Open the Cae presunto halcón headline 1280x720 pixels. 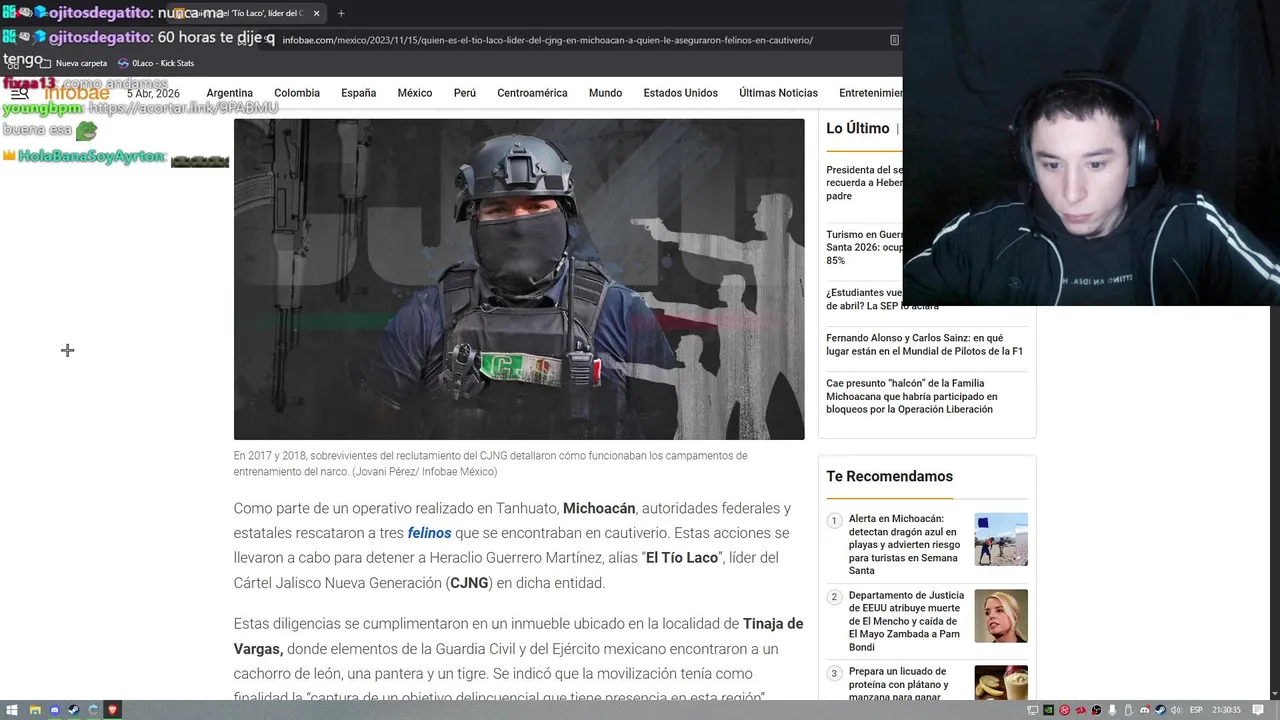(911, 396)
